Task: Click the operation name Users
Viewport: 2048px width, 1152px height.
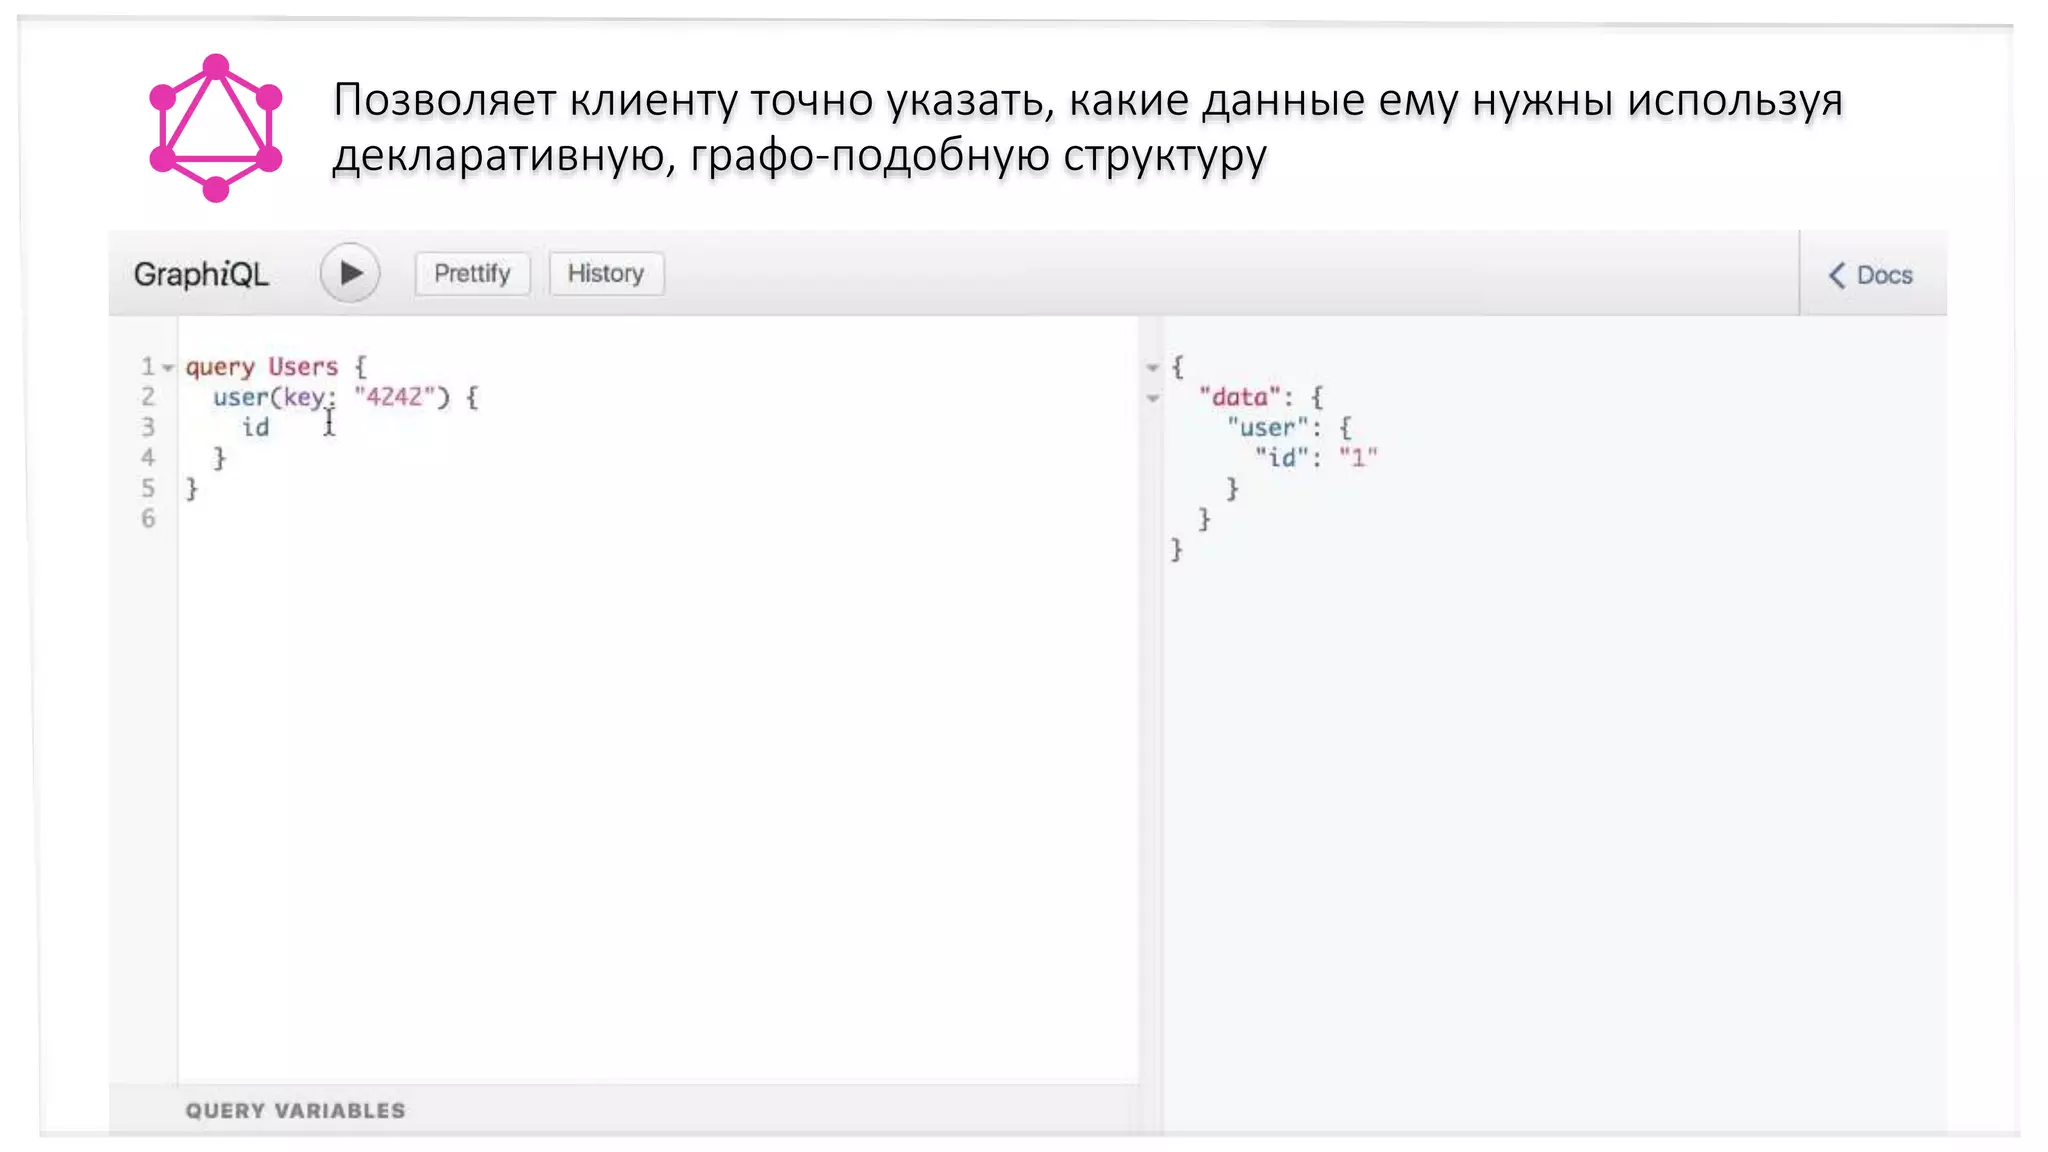Action: (303, 367)
